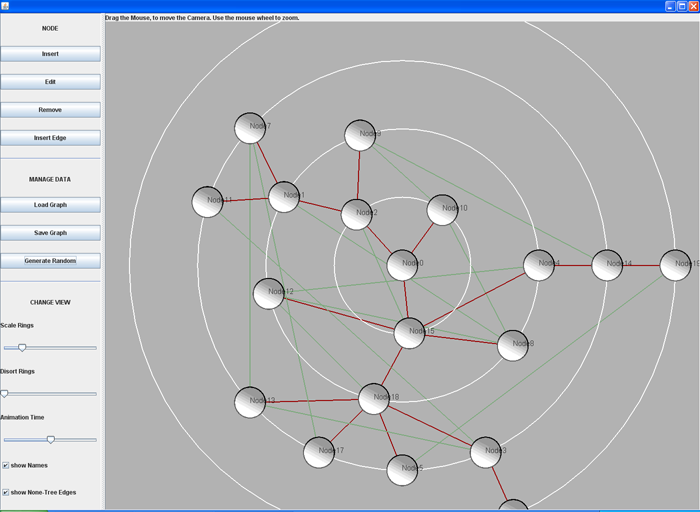Toggle the show Names checkbox
700x512 pixels.
(6, 465)
